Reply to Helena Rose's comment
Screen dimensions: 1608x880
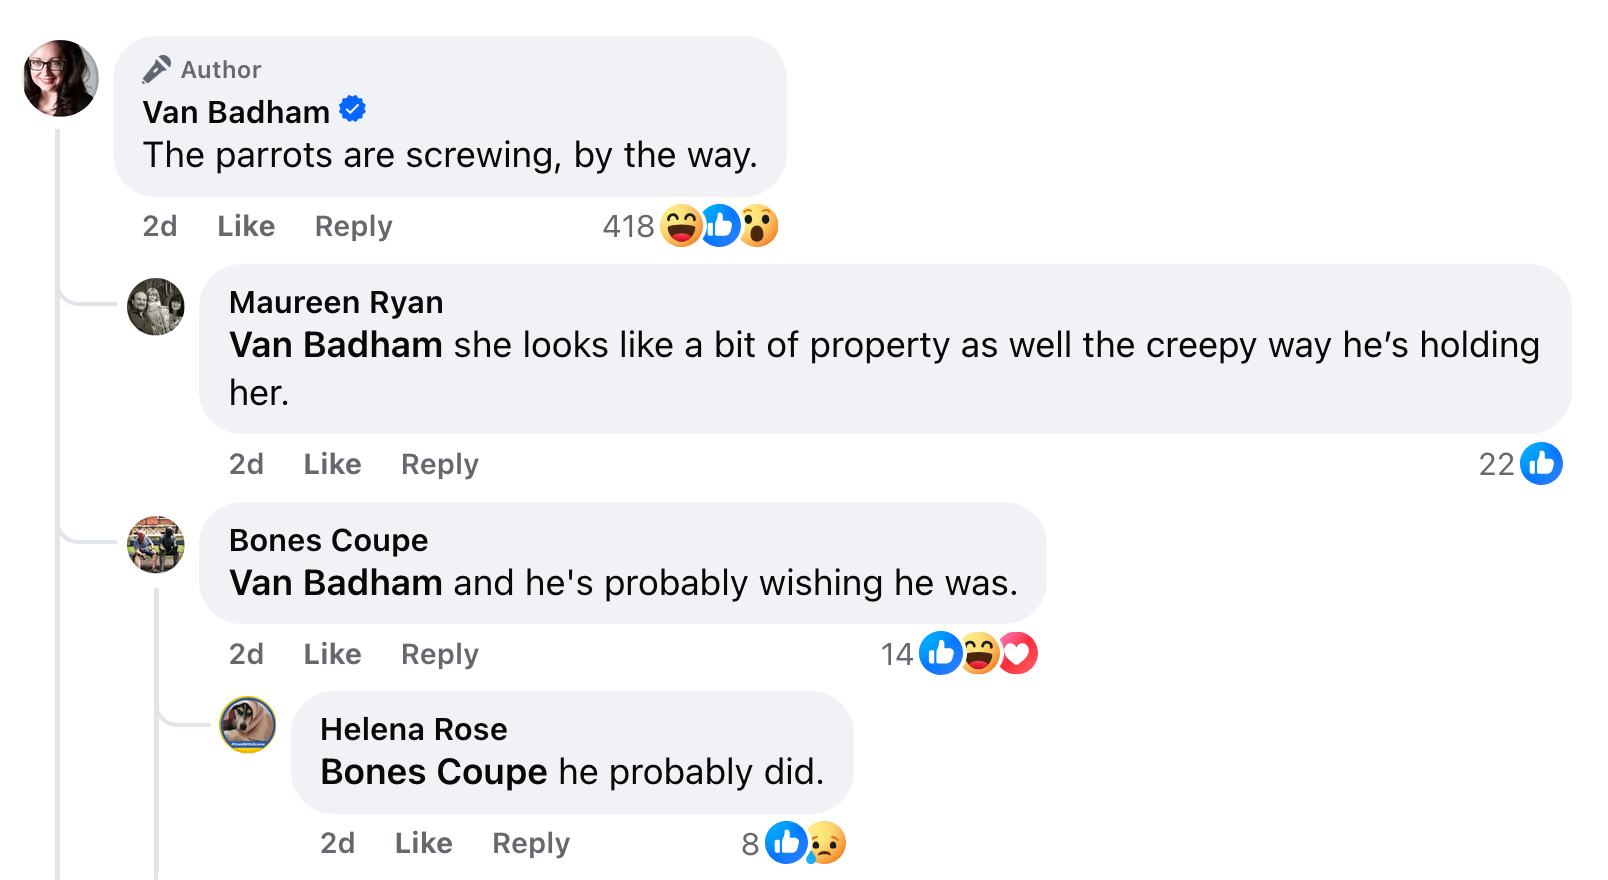(x=530, y=844)
